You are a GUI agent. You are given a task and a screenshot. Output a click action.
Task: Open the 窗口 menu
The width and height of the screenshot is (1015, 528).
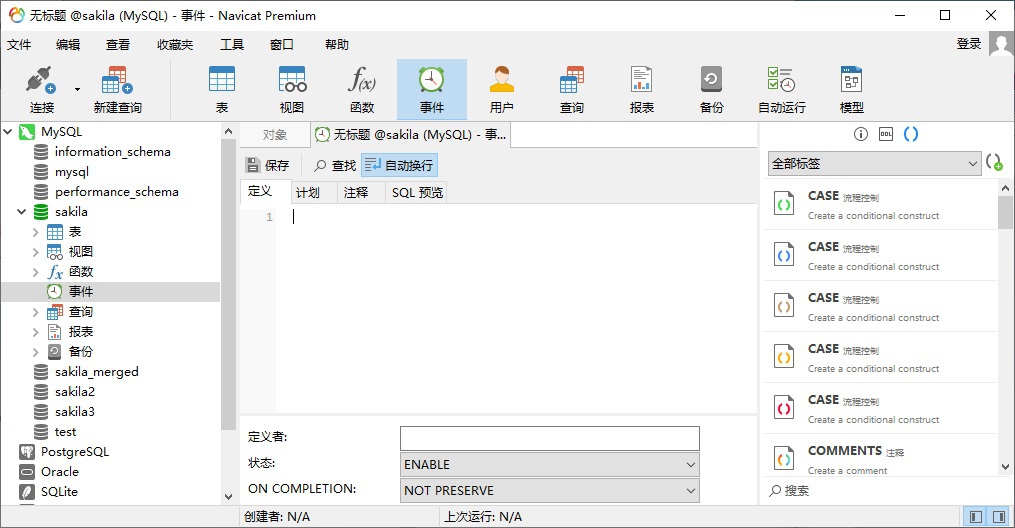click(x=282, y=45)
